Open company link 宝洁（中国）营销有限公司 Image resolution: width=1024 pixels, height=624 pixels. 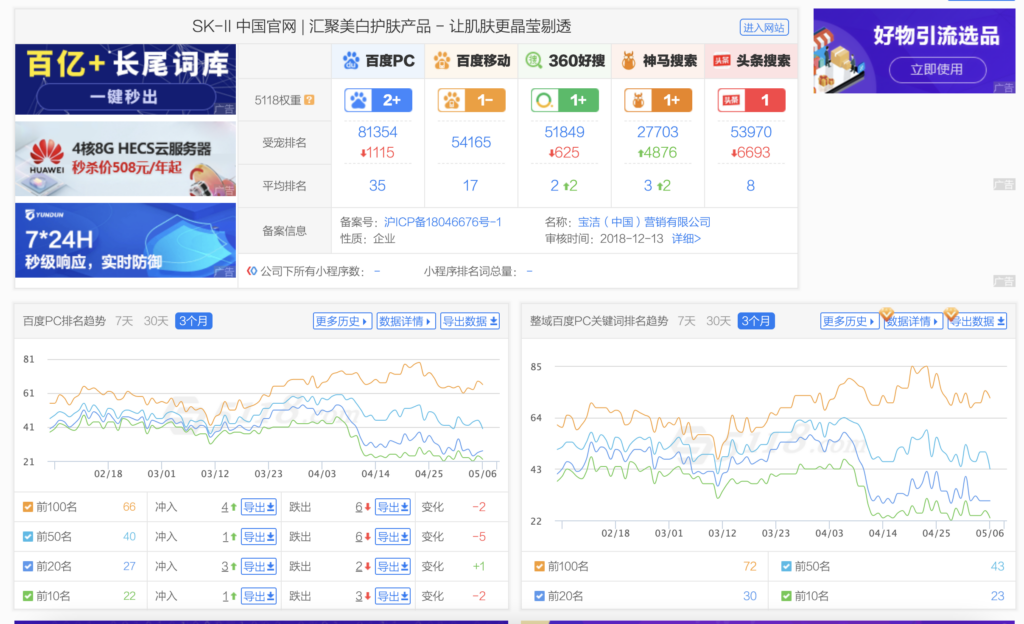point(645,222)
